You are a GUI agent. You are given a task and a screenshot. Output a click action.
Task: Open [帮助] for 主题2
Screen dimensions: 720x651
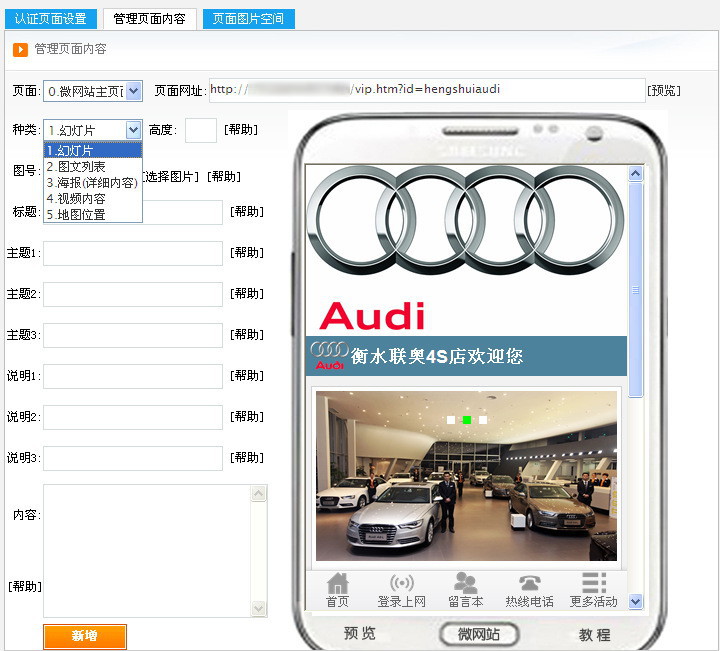pos(247,294)
